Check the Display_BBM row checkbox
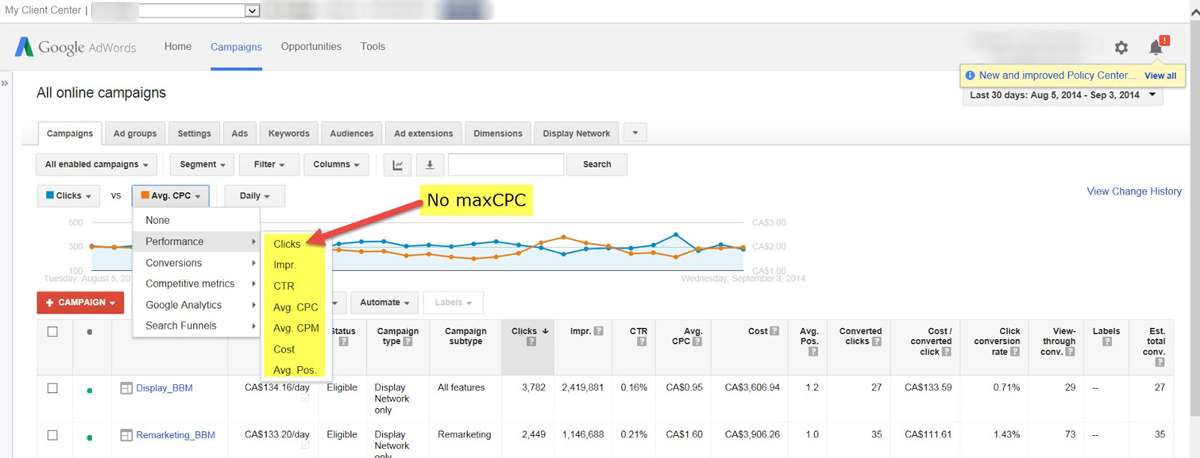Image resolution: width=1200 pixels, height=458 pixels. coord(53,388)
